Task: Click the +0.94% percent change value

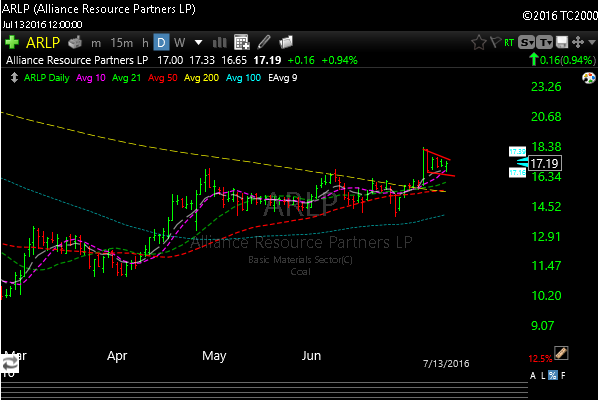Action: [x=339, y=60]
